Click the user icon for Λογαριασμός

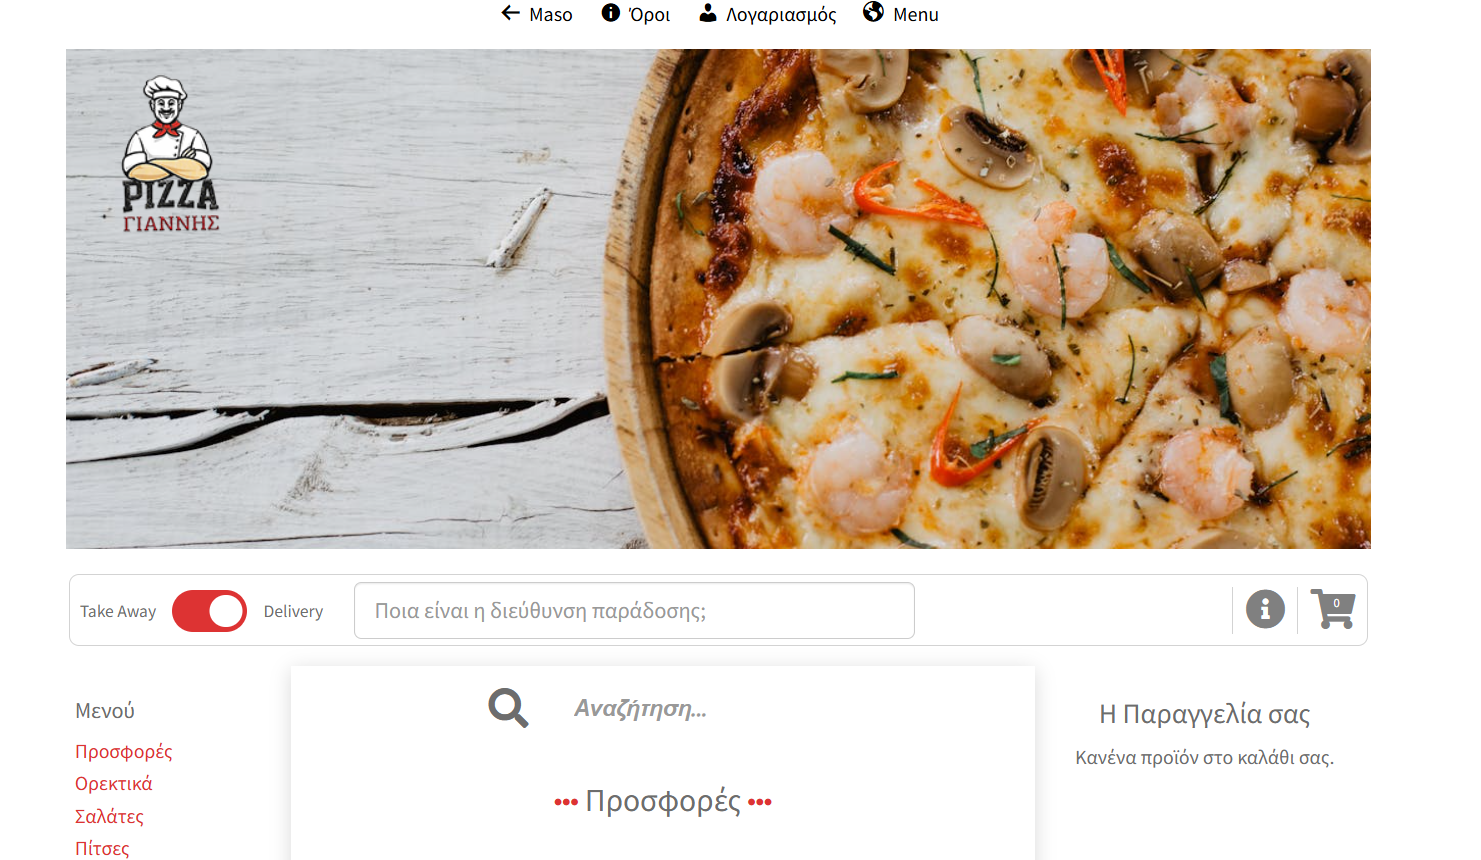(x=708, y=13)
